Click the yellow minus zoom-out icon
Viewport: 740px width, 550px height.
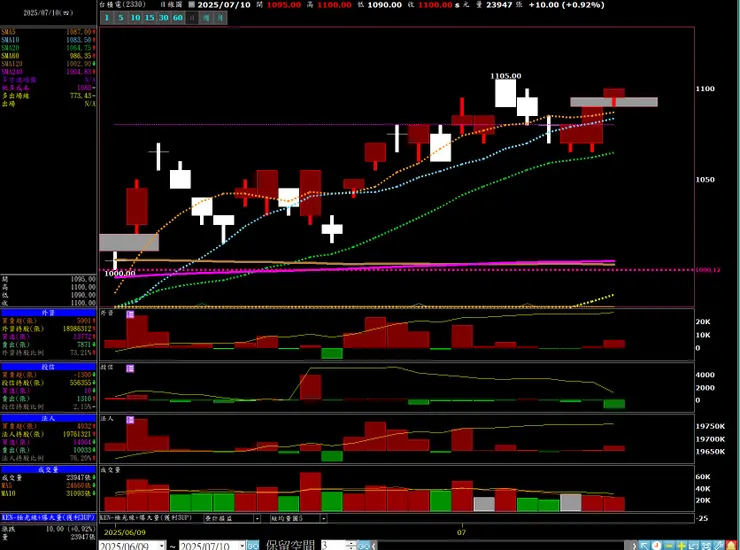669,546
